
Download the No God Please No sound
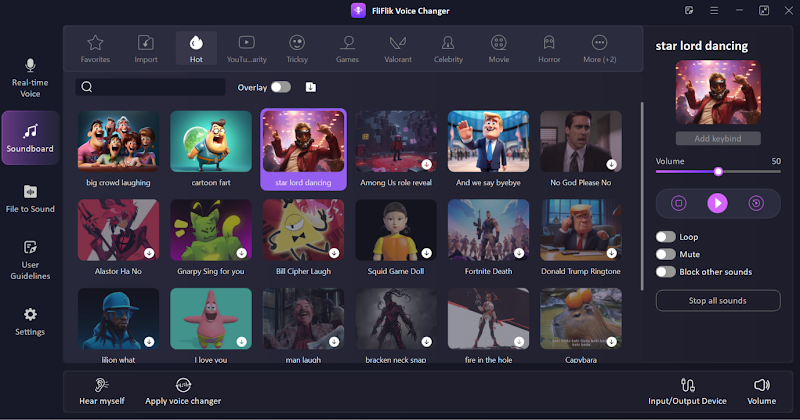611,164
